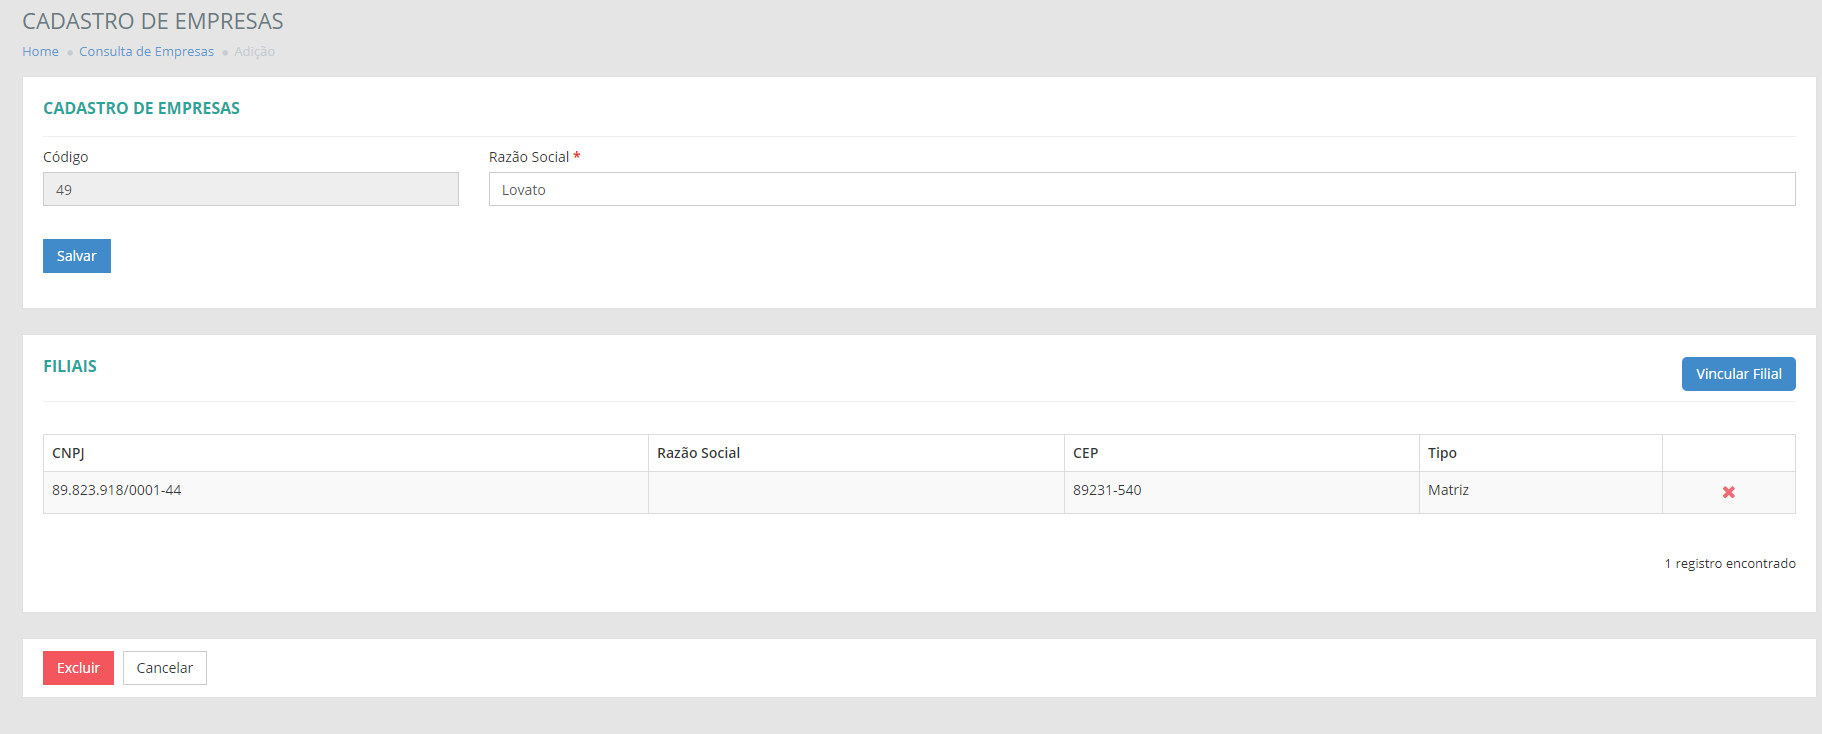1822x734 pixels.
Task: Click the Adição breadcrumb item
Action: 255,52
